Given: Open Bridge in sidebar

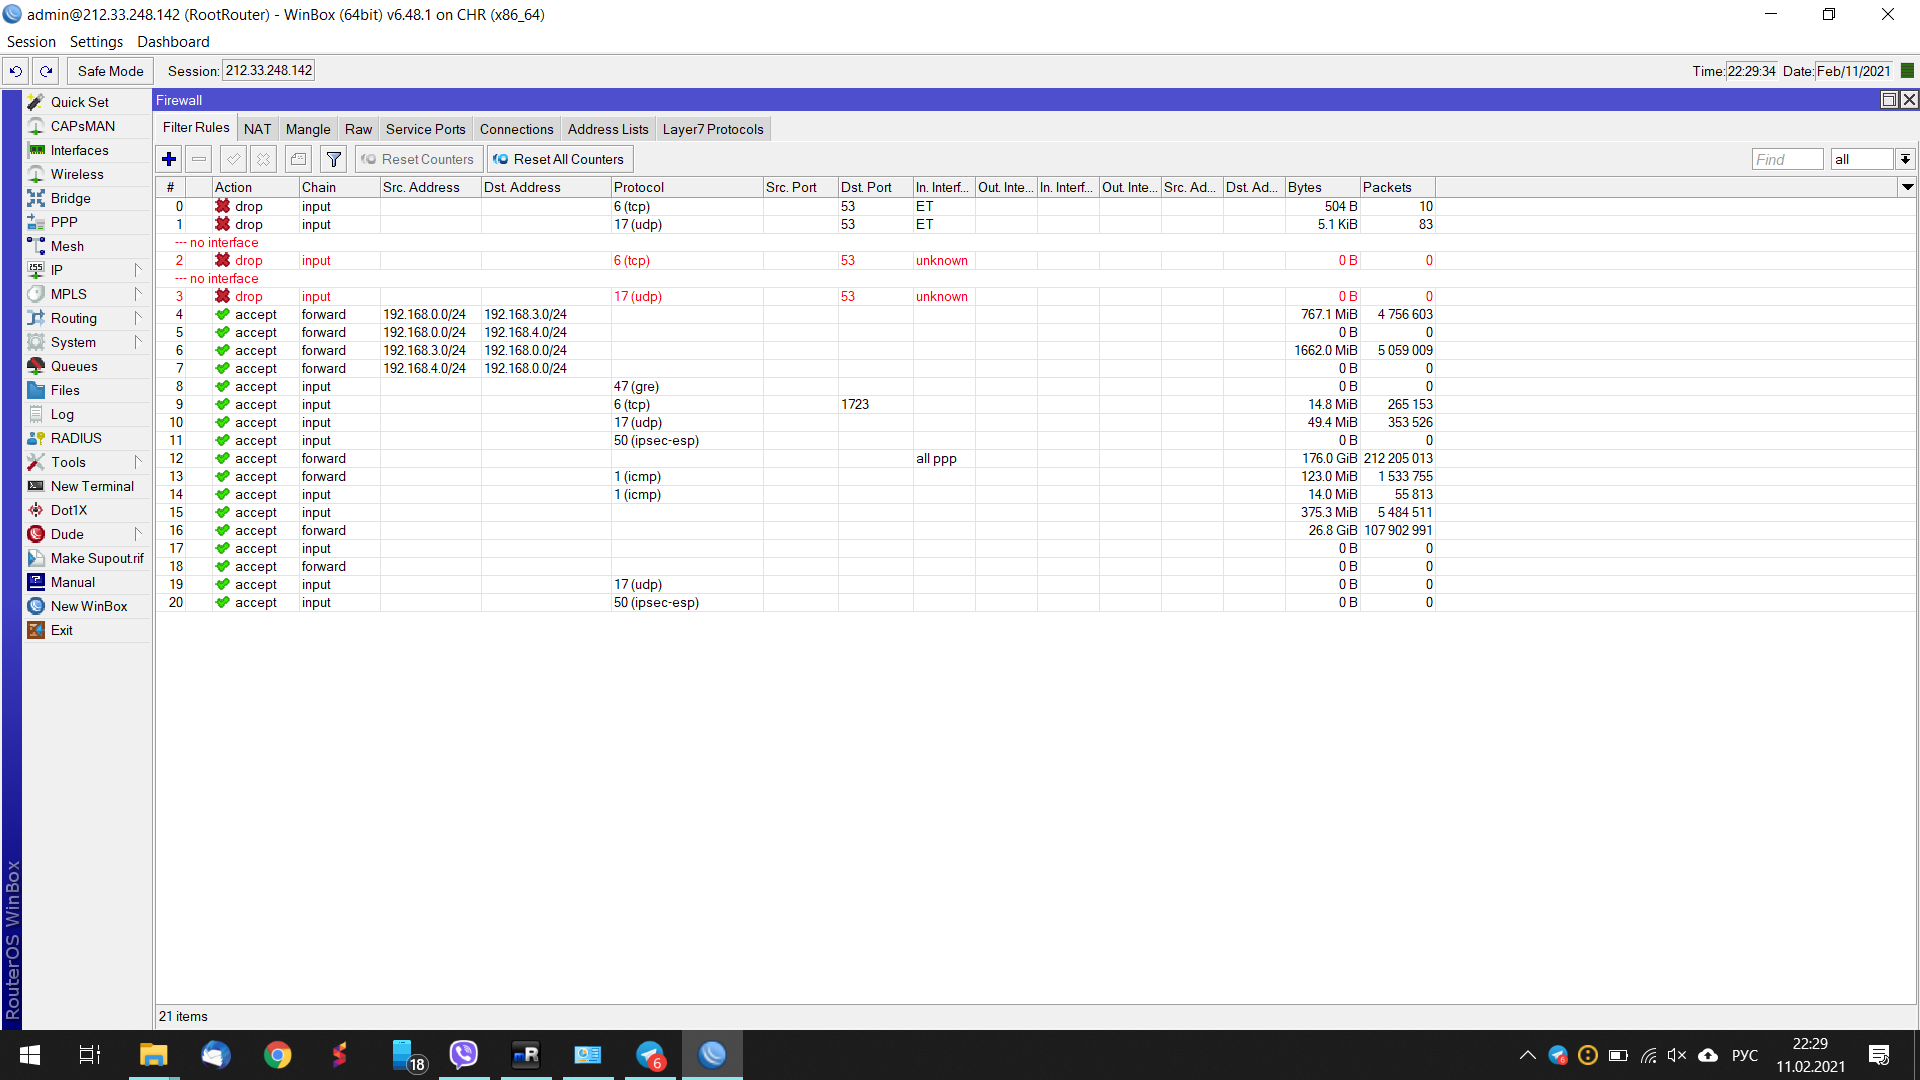Looking at the screenshot, I should (x=71, y=198).
